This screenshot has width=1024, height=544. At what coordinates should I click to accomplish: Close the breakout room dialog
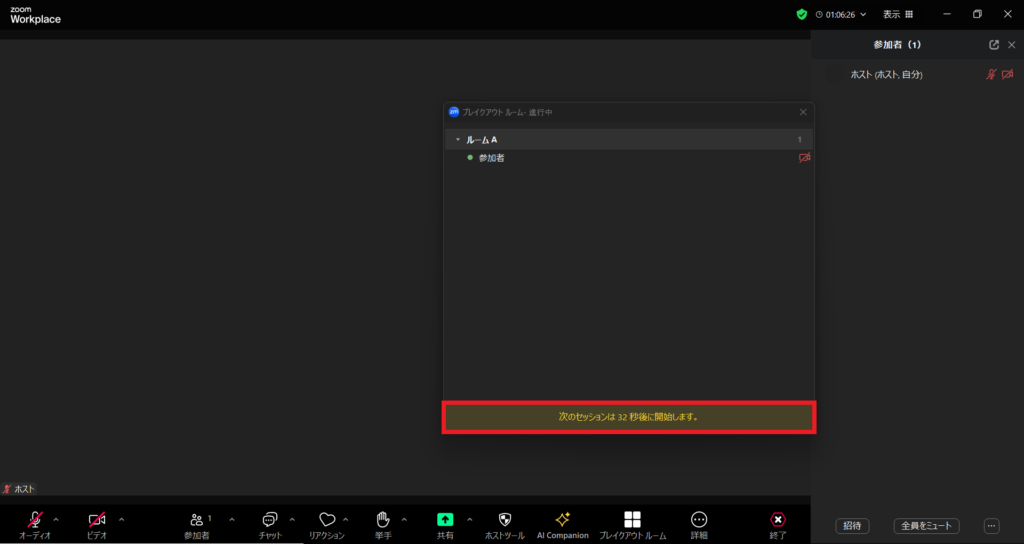[802, 112]
